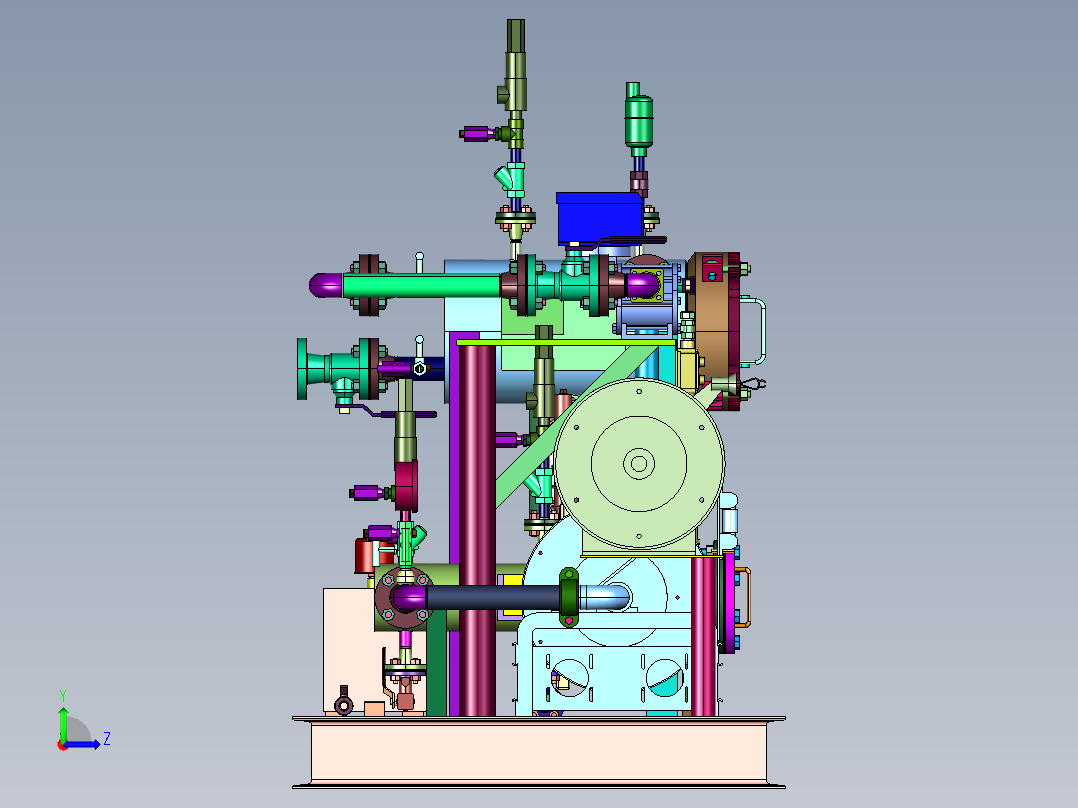Select the large teal flange on far left
The height and width of the screenshot is (808, 1078).
pos(302,369)
